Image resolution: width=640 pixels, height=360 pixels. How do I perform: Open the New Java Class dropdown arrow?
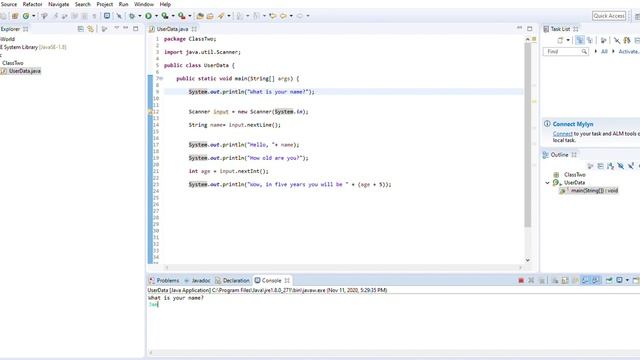33,16
